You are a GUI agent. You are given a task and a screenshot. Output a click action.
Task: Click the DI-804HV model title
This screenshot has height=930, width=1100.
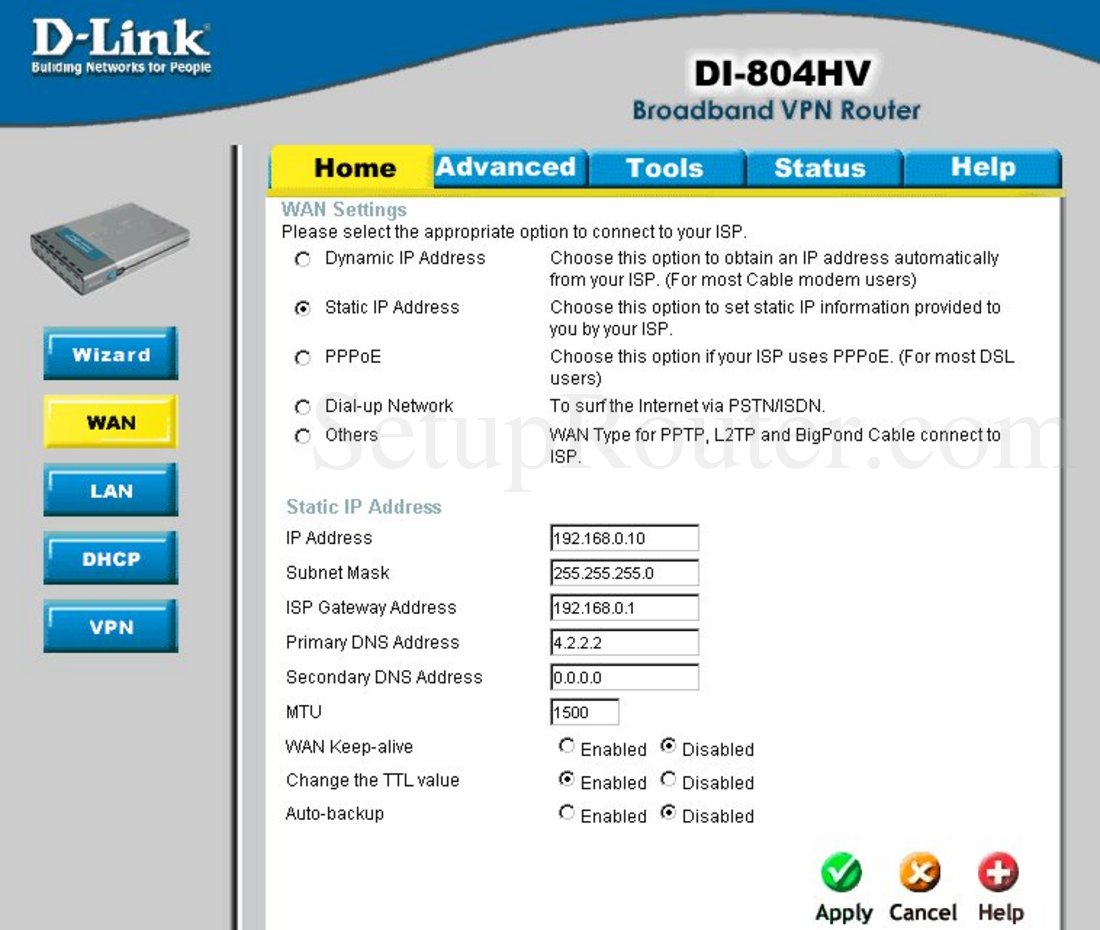click(x=782, y=73)
